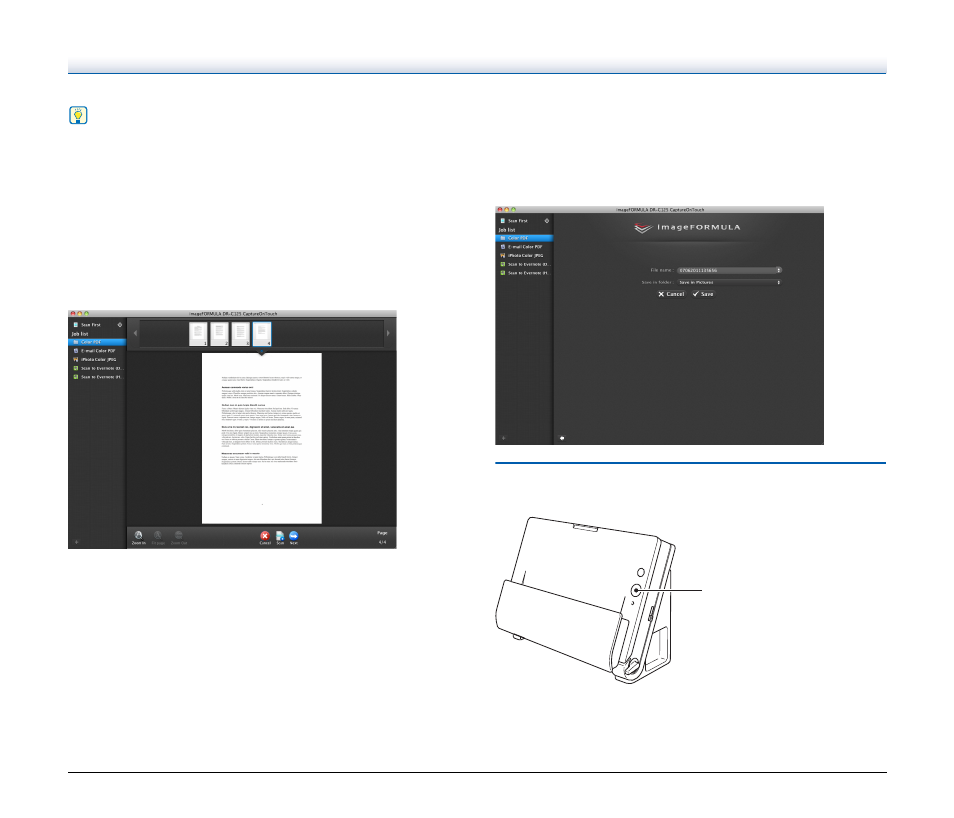The image size is (954, 818).
Task: Click the Save button in save window
Action: (x=703, y=294)
